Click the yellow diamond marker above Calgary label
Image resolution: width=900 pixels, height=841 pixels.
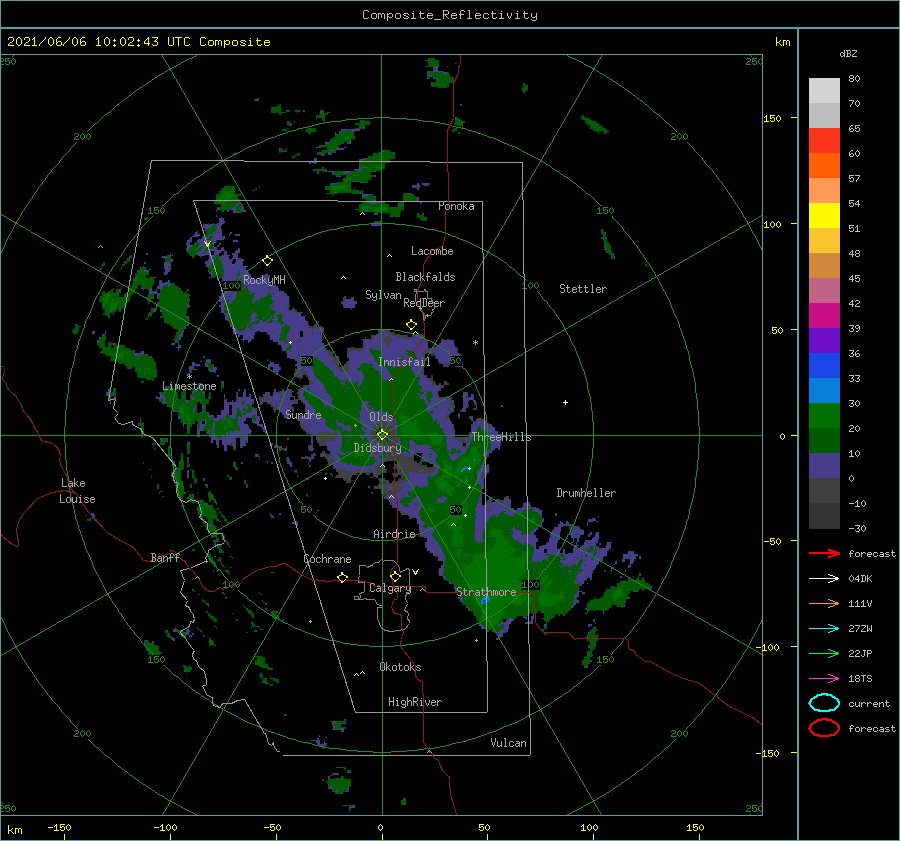(x=395, y=576)
